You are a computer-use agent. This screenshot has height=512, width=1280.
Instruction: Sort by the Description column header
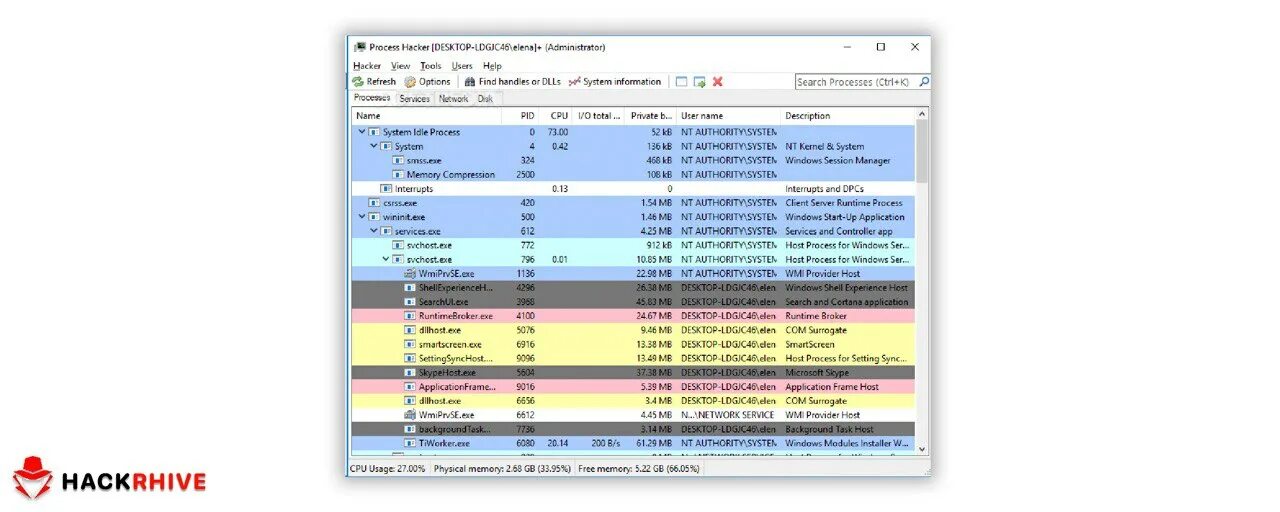(x=848, y=116)
